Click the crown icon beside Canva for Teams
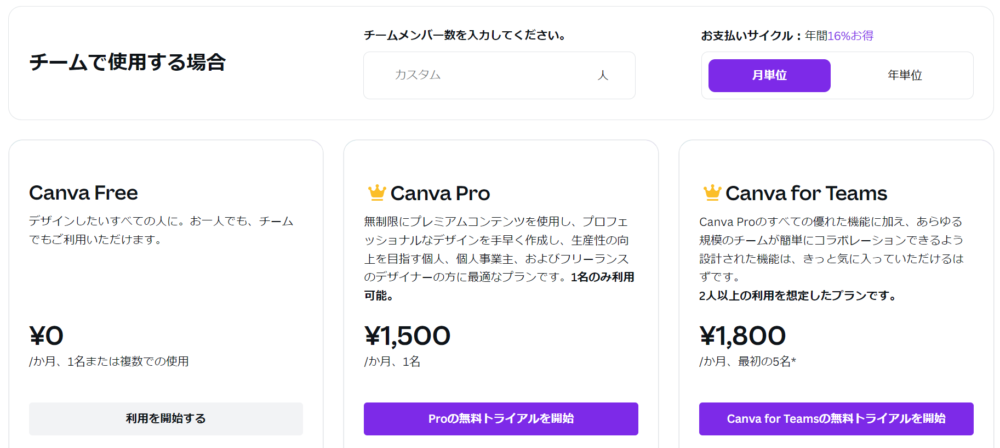The image size is (1000, 448). [711, 193]
